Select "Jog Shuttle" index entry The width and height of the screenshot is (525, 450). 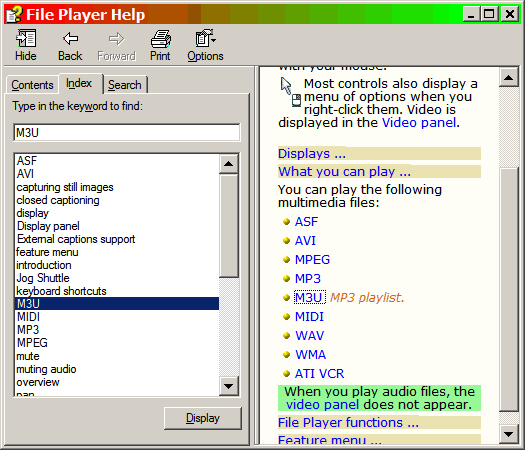[x=43, y=278]
